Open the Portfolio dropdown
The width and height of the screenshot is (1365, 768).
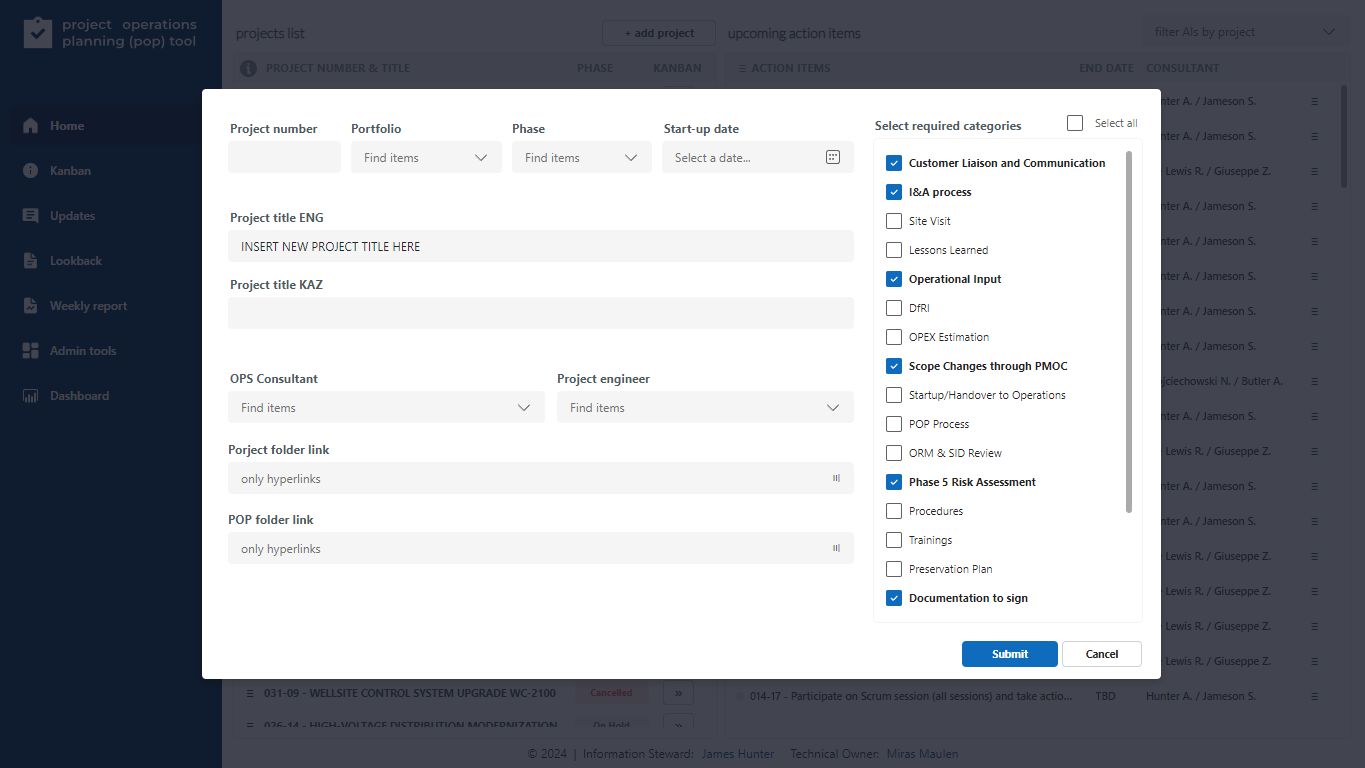coord(426,157)
